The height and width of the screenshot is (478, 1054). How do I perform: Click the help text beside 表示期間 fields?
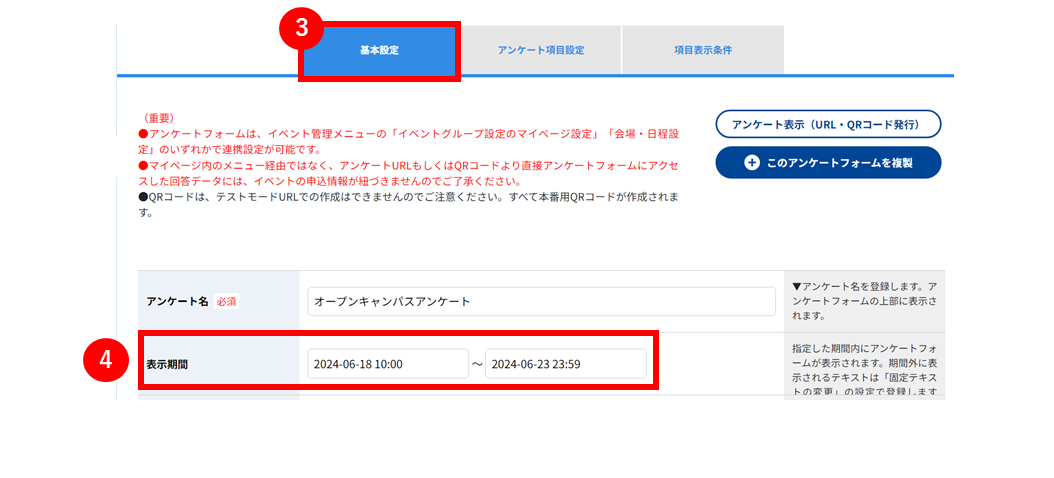tap(864, 371)
